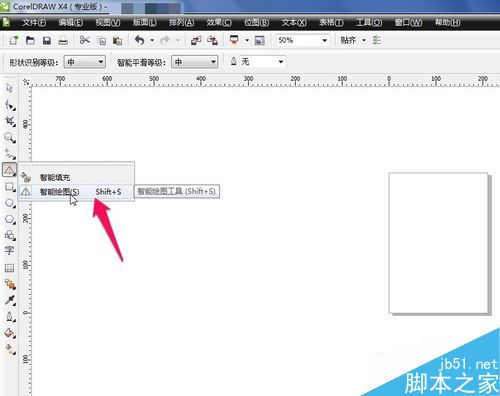Expand the redo history arrow

pyautogui.click(x=178, y=40)
